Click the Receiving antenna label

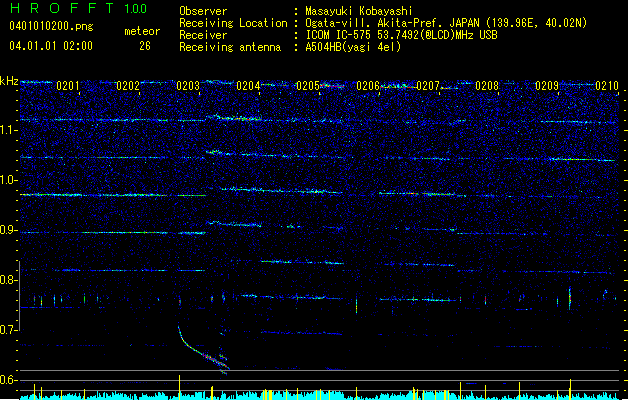(230, 47)
